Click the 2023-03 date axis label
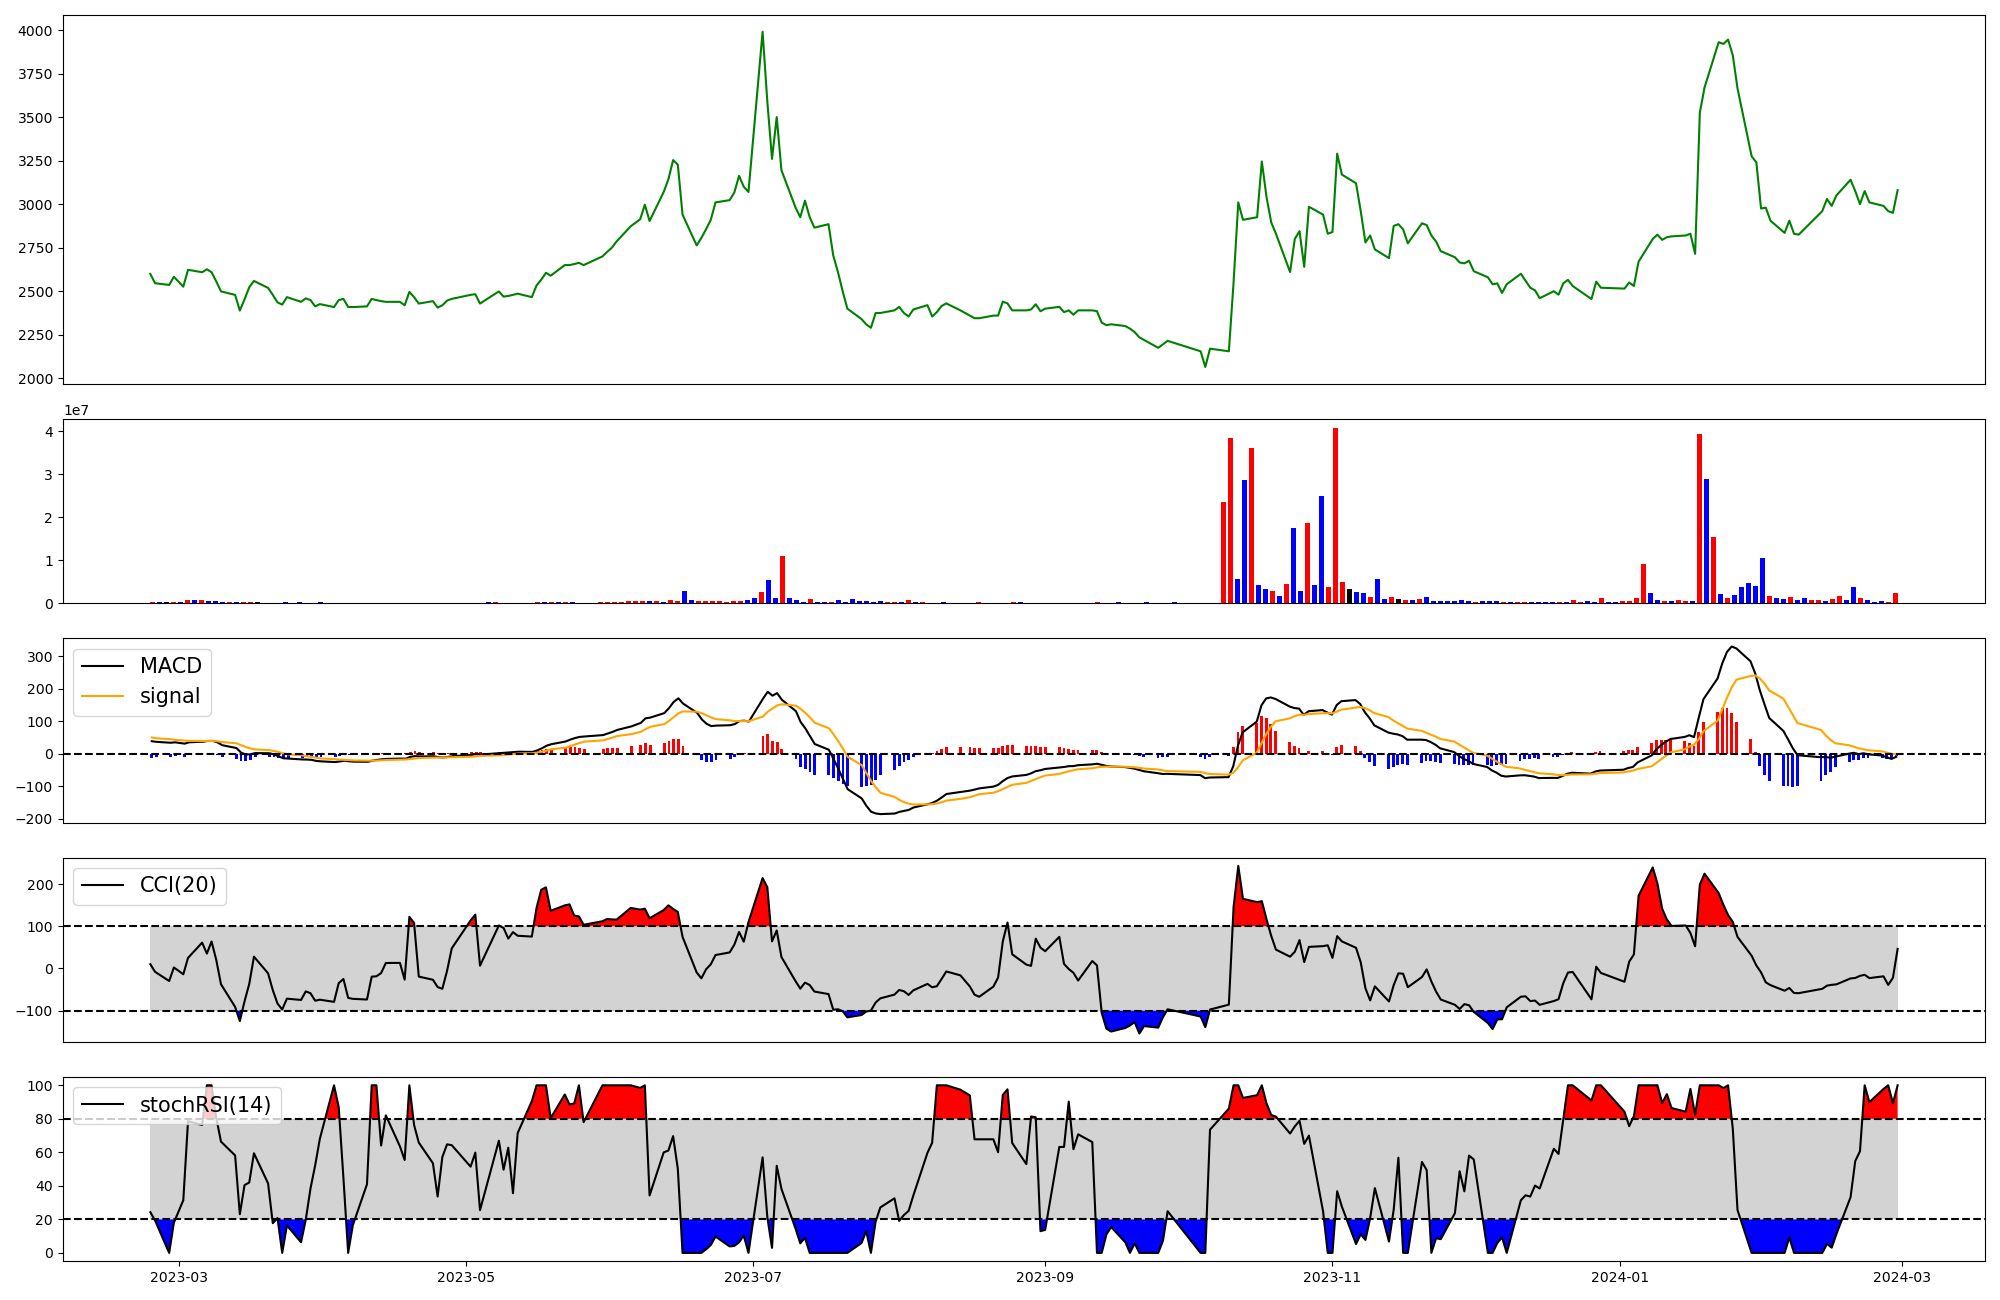Image resolution: width=2000 pixels, height=1300 pixels. click(x=180, y=1277)
